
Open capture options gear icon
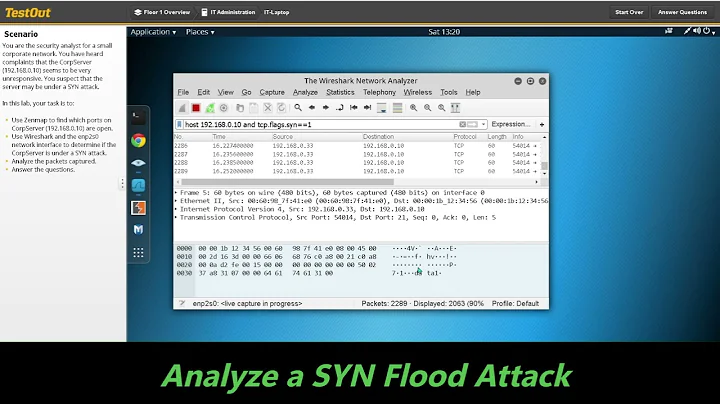click(x=224, y=108)
